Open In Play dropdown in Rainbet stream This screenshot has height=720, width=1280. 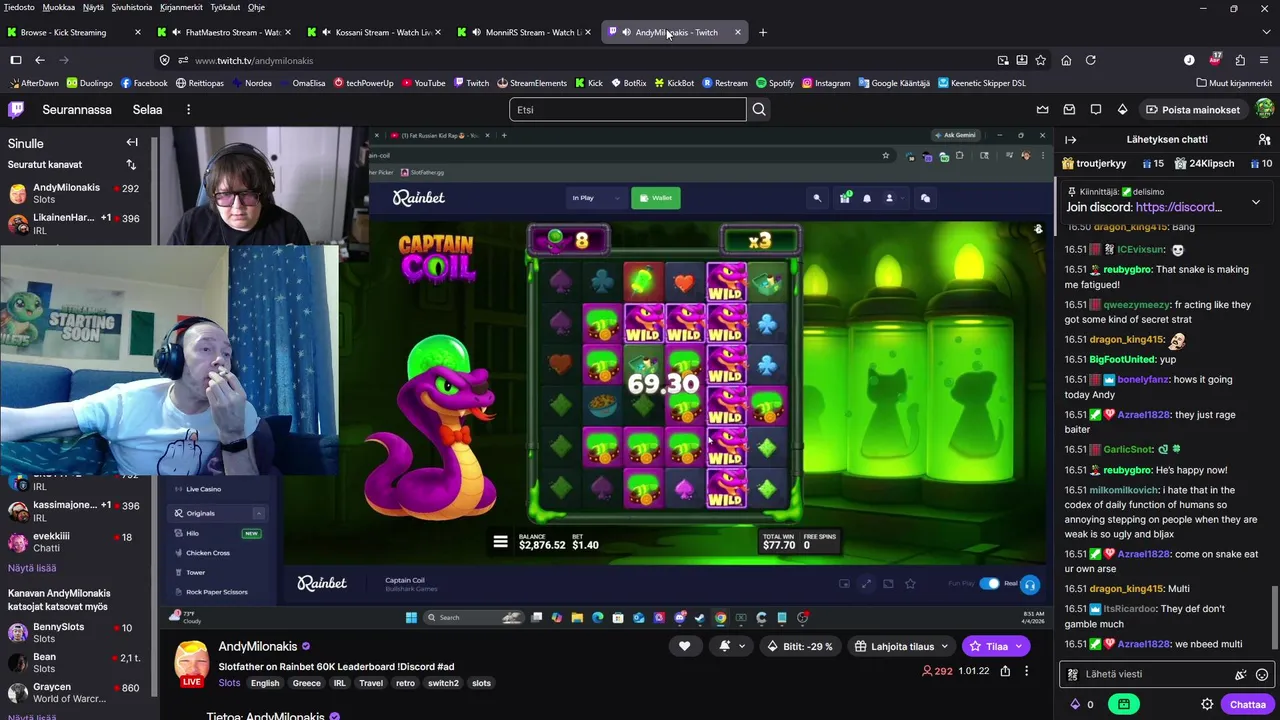coord(596,198)
